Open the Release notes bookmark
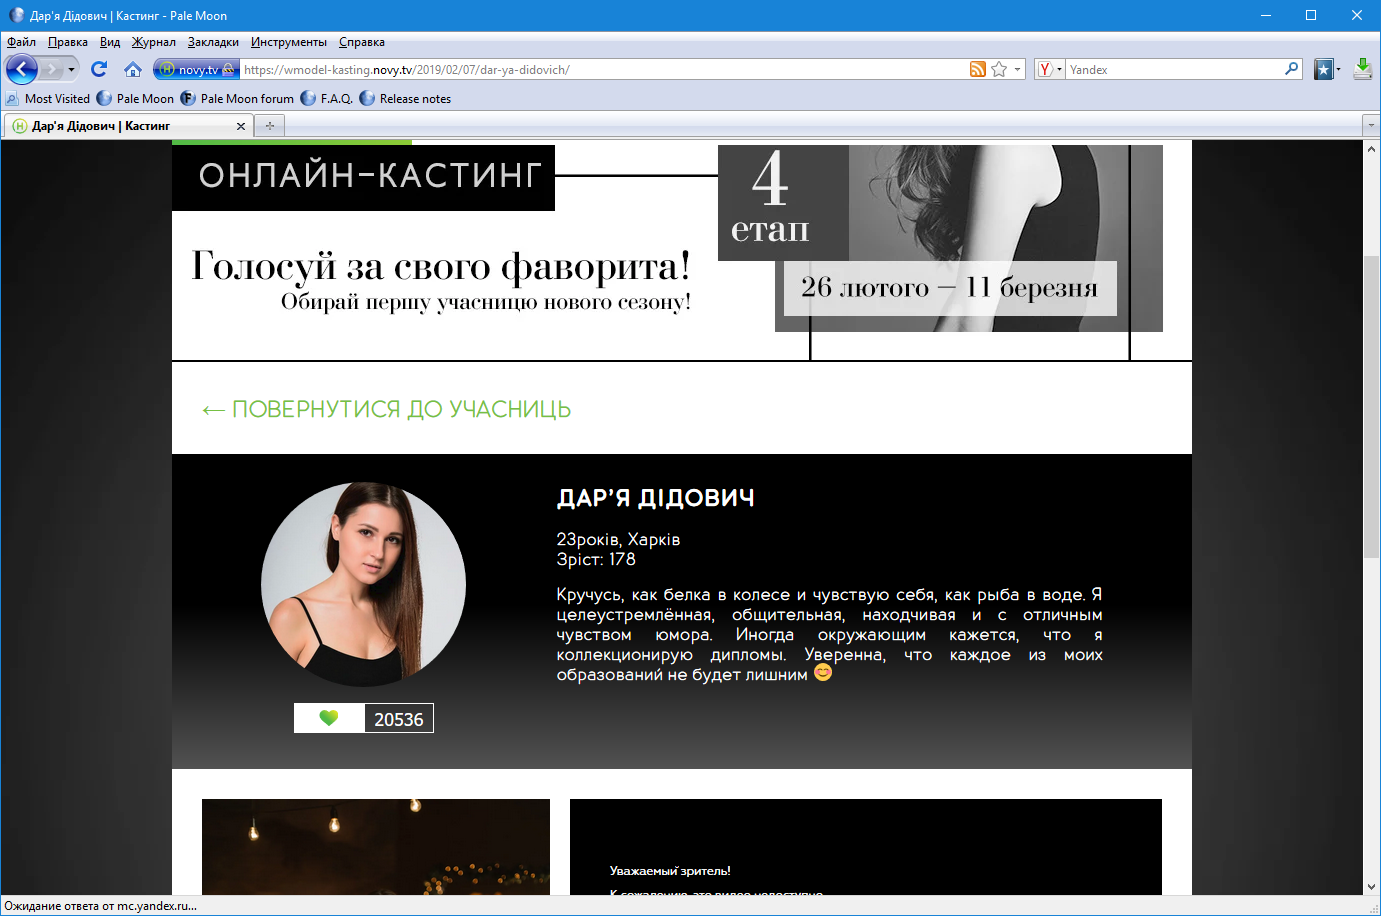 [x=405, y=99]
